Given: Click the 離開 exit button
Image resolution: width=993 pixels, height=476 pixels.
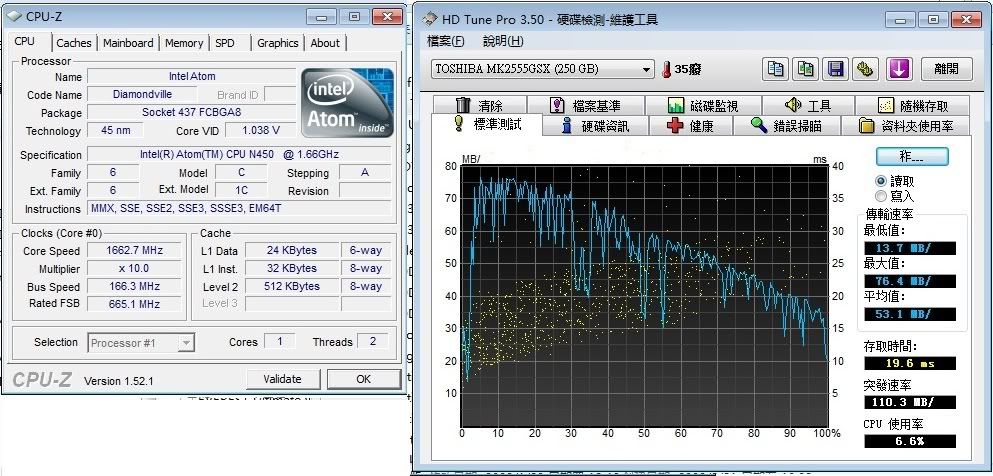Looking at the screenshot, I should 946,69.
